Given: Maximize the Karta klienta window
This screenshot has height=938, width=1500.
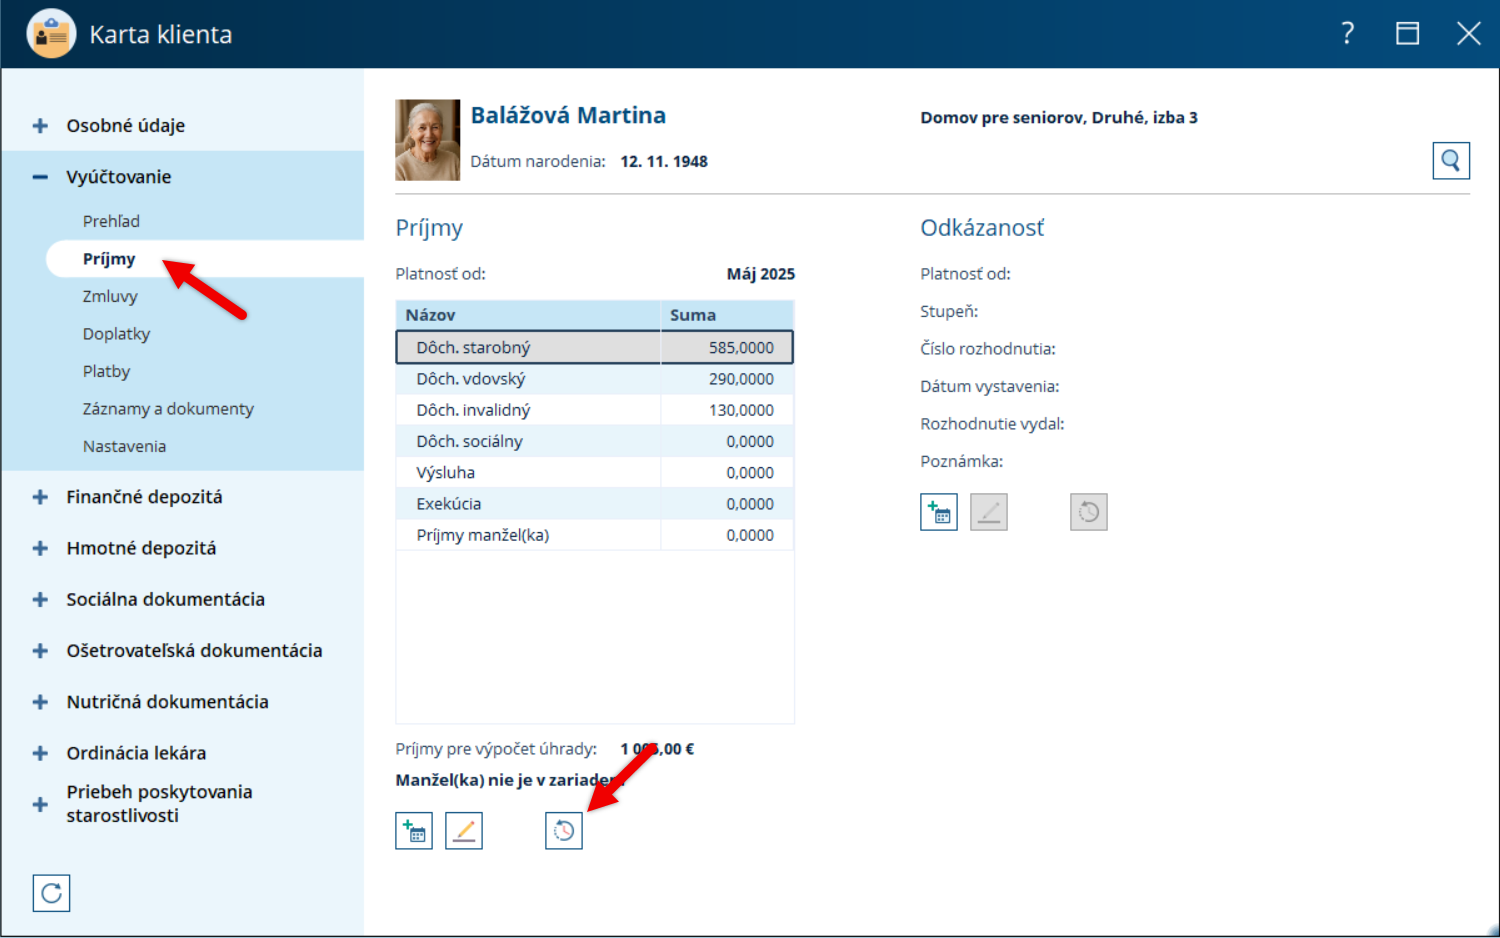Looking at the screenshot, I should pyautogui.click(x=1407, y=34).
